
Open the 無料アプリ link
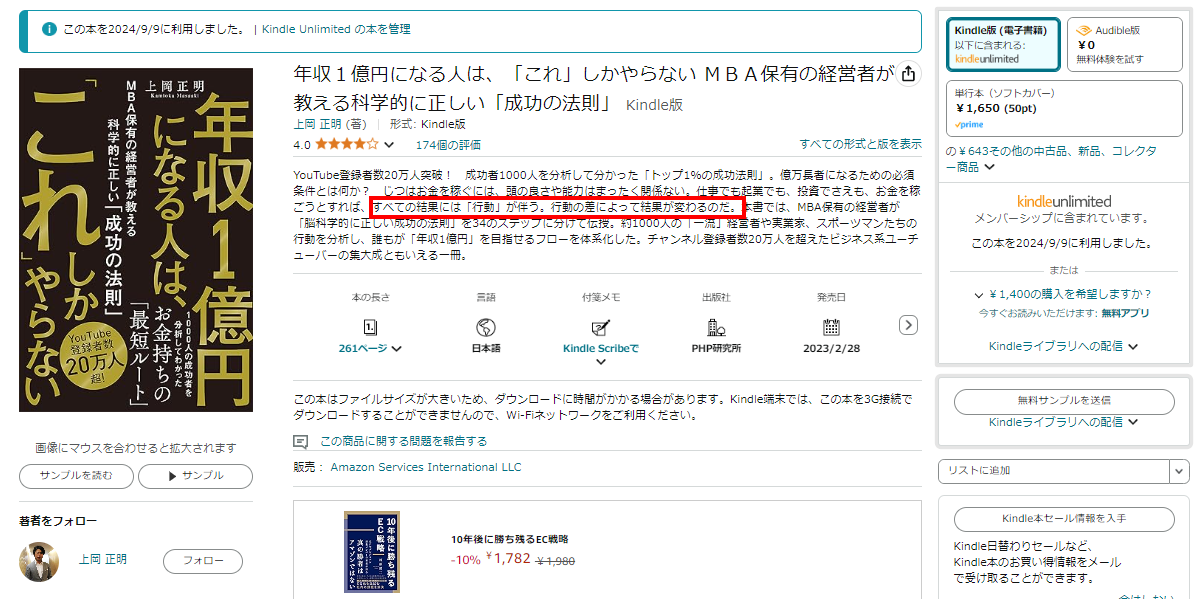[x=1125, y=313]
